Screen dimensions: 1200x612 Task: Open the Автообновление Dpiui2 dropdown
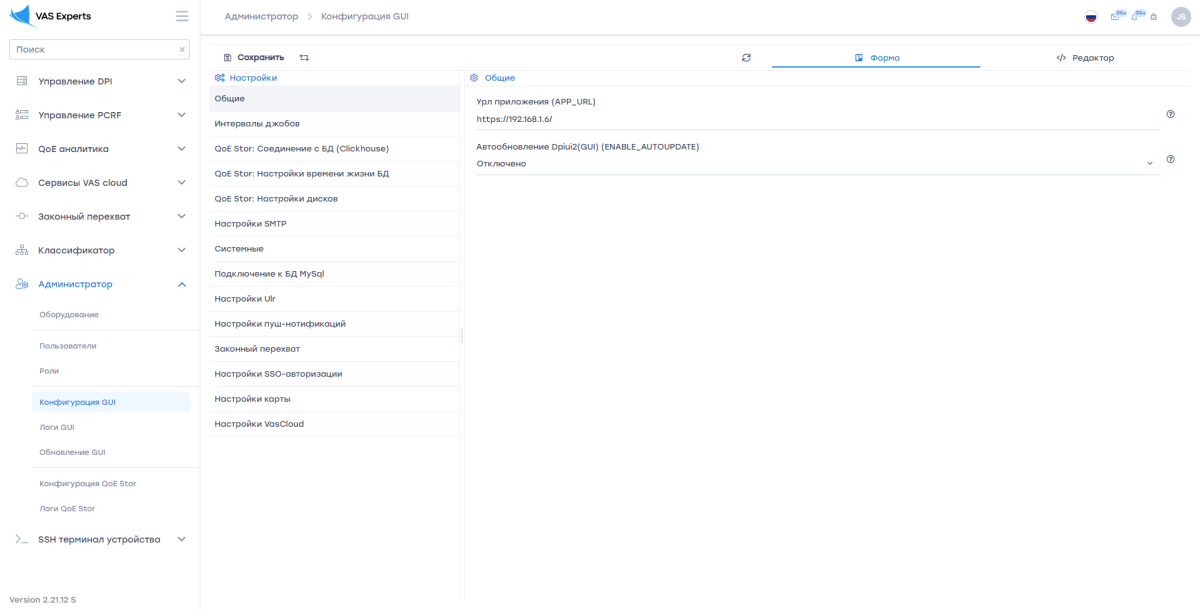[x=815, y=164]
